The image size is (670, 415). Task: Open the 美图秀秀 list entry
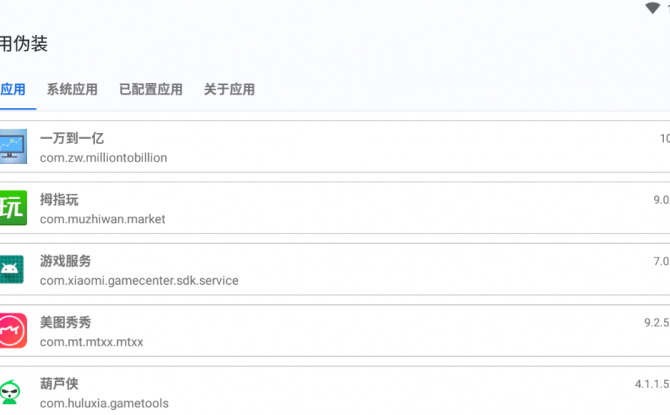[335, 331]
